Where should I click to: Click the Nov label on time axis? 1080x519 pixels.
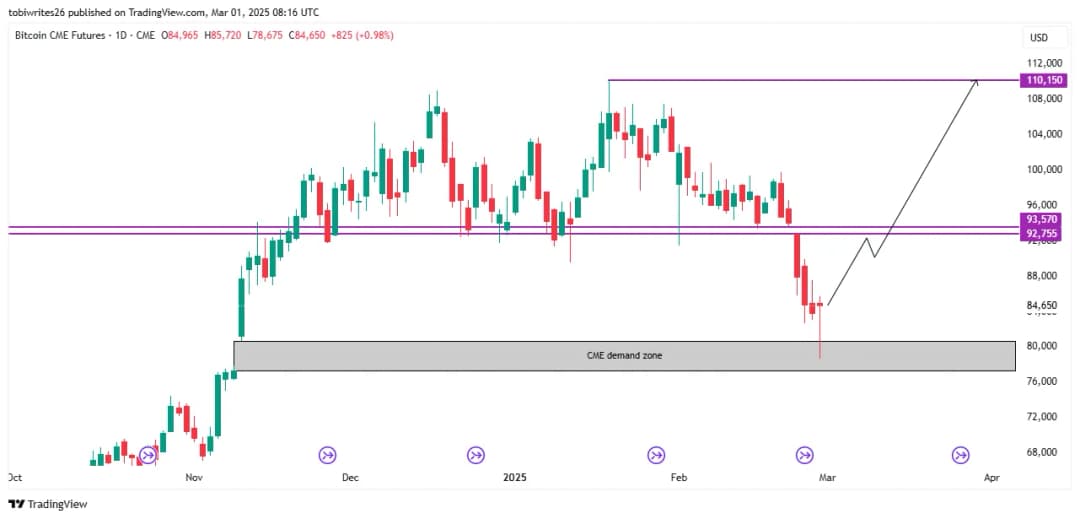pyautogui.click(x=194, y=478)
